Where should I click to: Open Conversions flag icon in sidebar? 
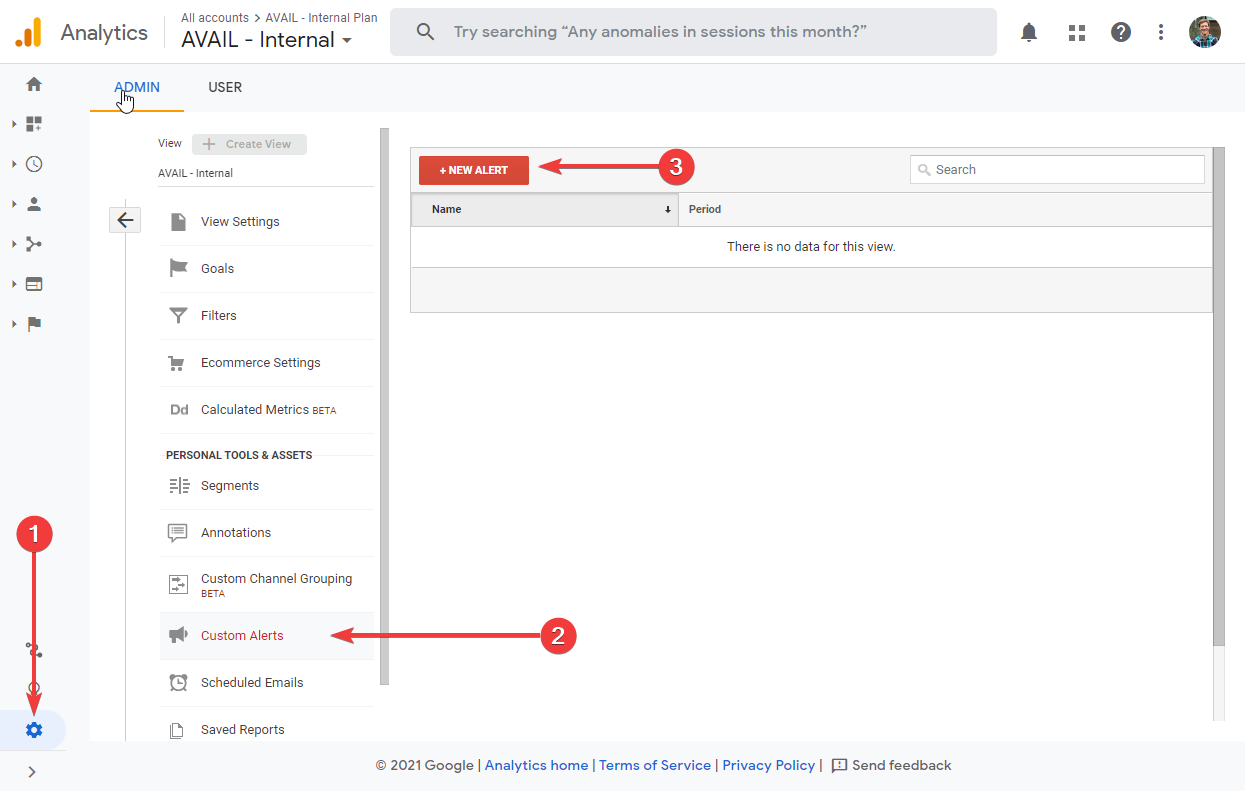tap(34, 324)
